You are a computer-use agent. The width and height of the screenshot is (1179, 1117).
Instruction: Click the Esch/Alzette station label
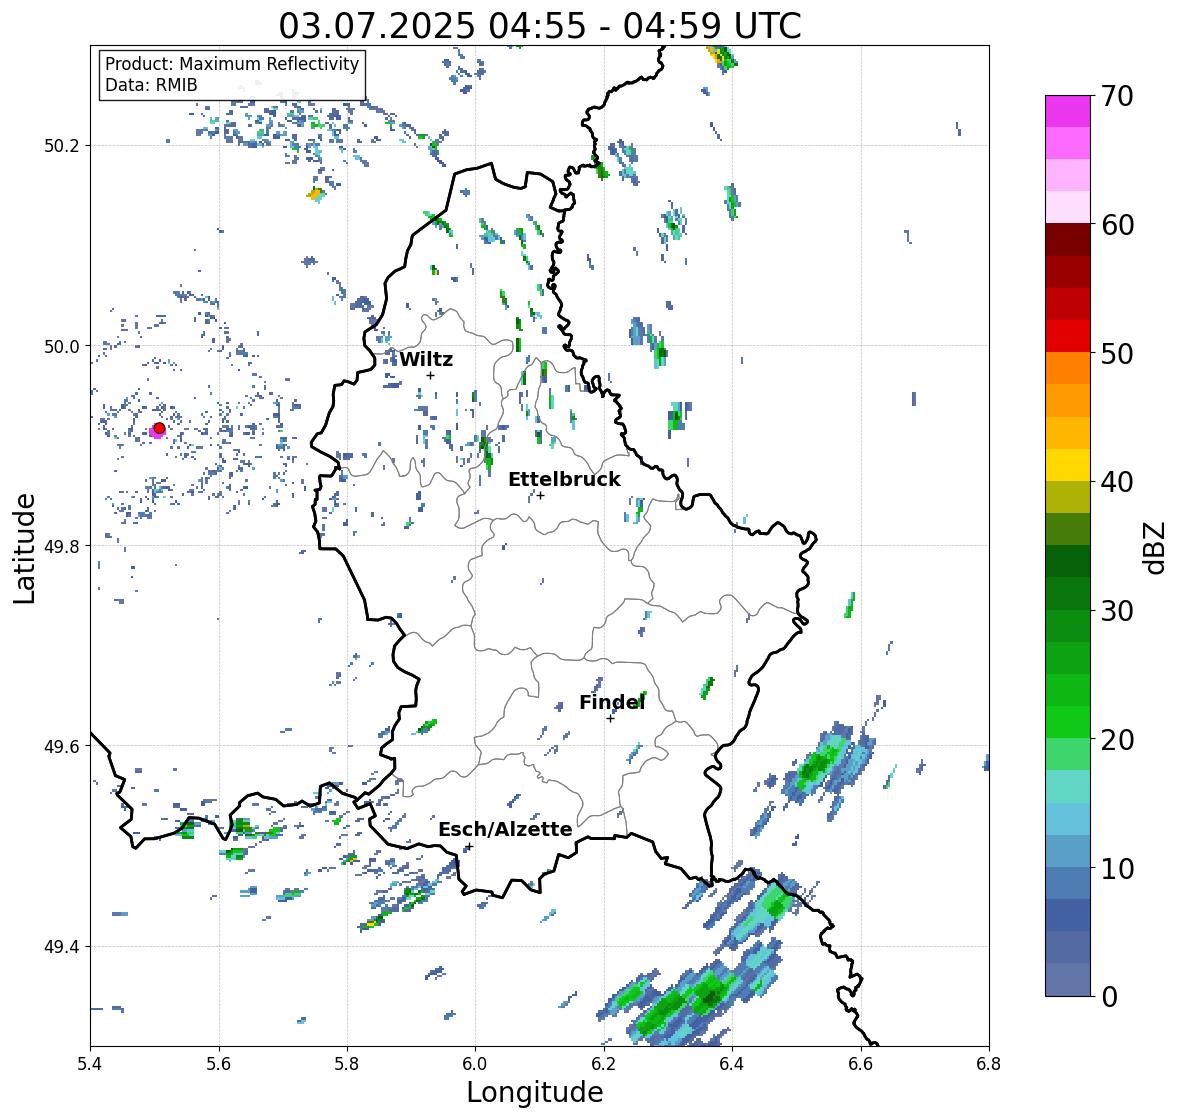tap(505, 829)
